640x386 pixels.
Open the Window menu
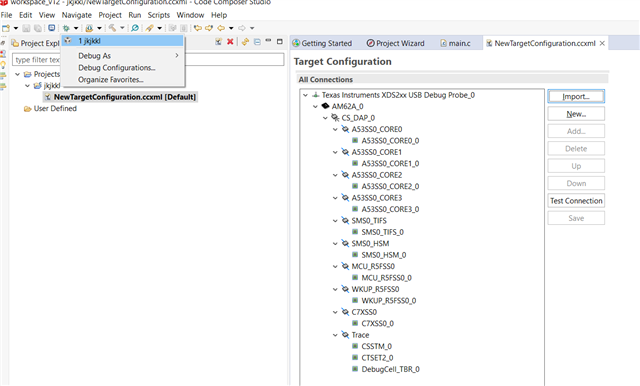pyautogui.click(x=190, y=15)
